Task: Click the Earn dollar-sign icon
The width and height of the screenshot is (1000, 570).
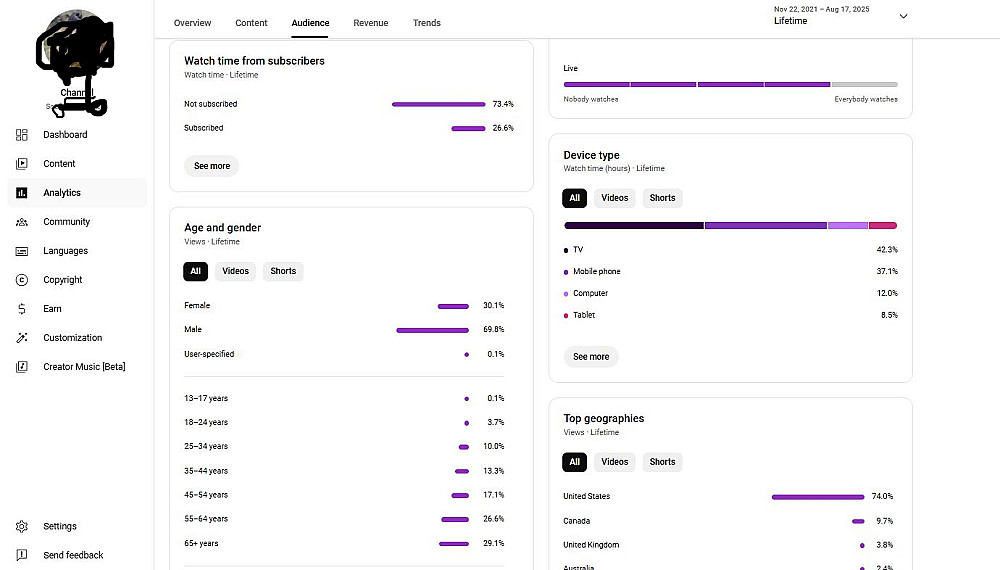Action: [22, 309]
